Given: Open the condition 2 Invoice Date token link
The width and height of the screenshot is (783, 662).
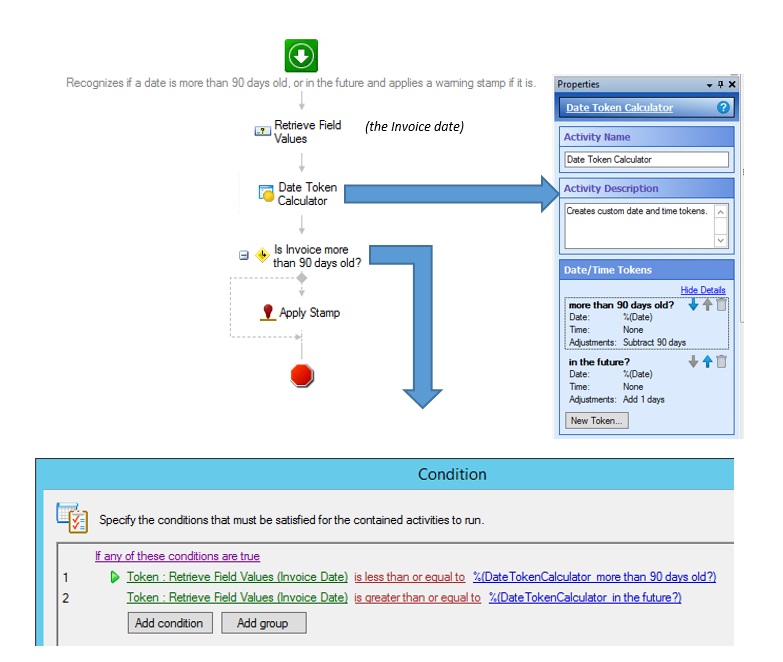Looking at the screenshot, I should pyautogui.click(x=237, y=598).
